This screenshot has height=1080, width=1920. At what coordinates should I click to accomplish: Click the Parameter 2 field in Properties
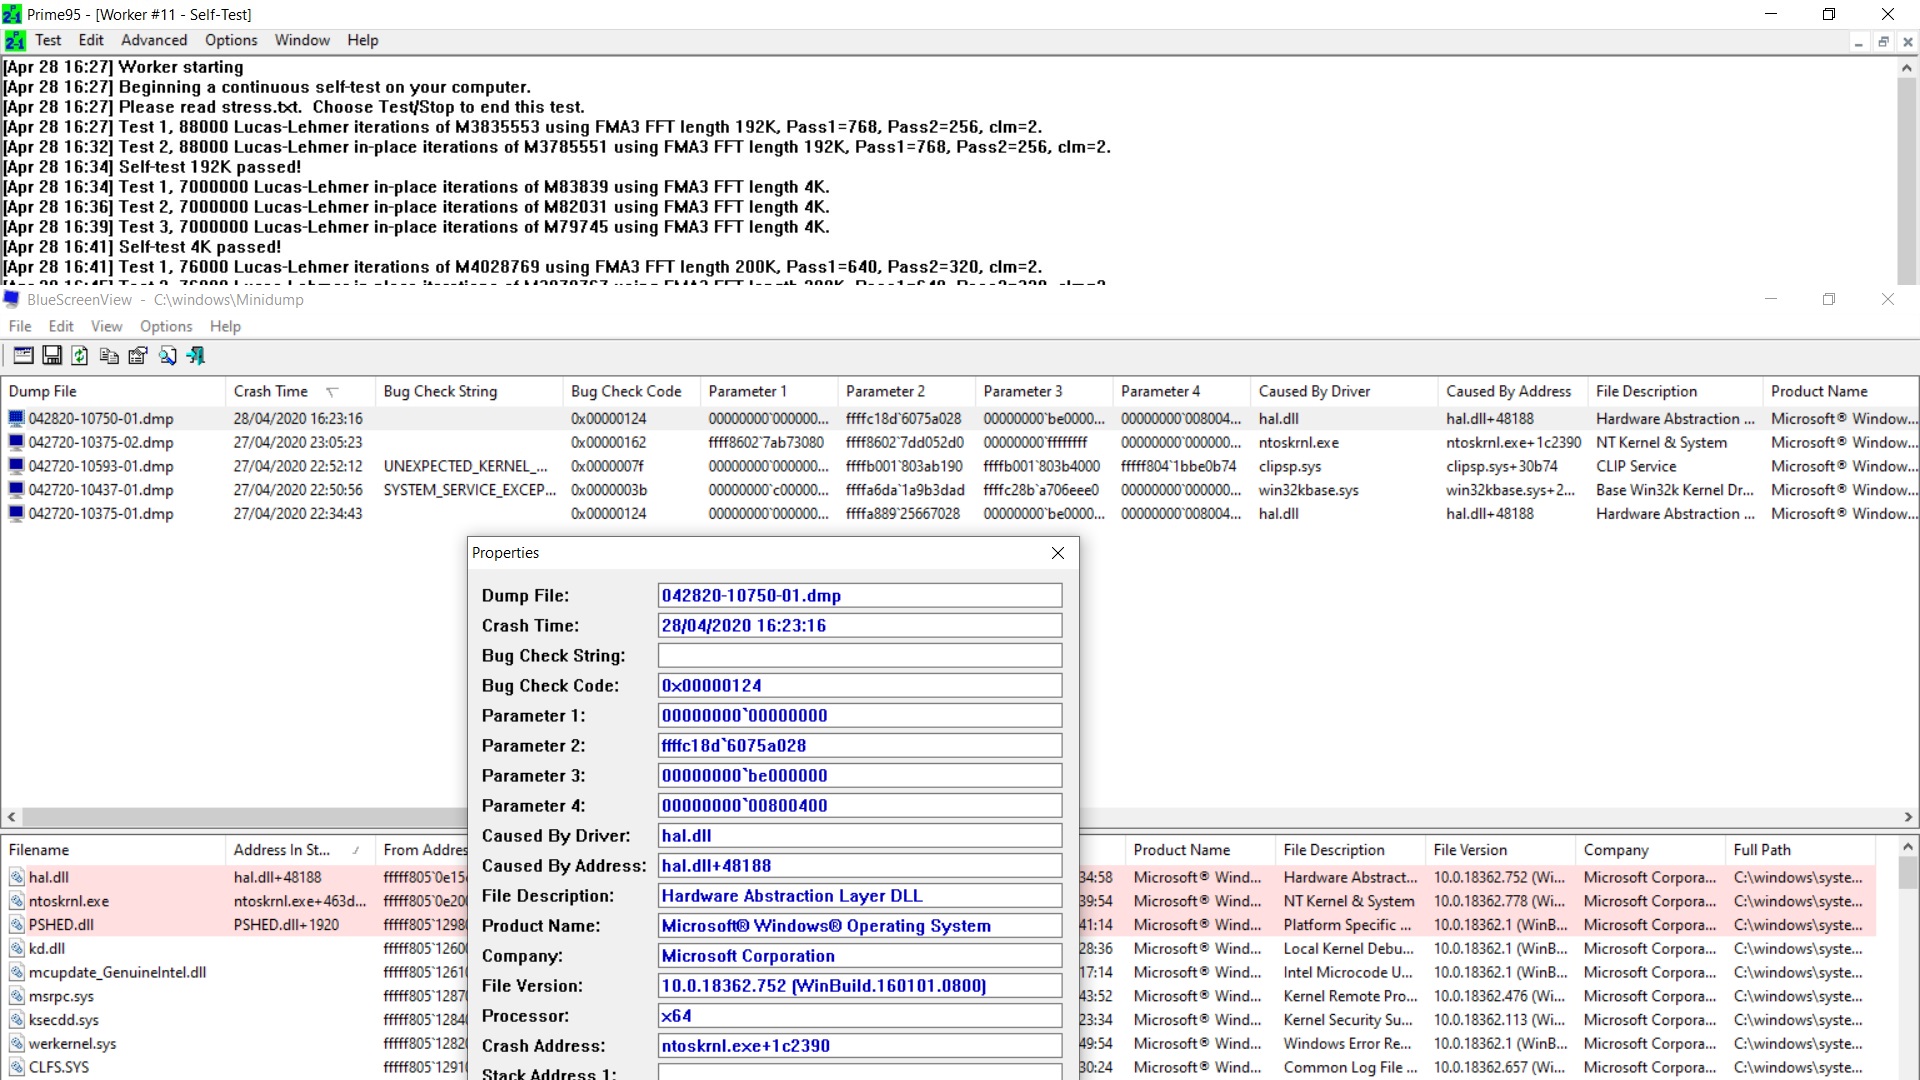tap(860, 746)
